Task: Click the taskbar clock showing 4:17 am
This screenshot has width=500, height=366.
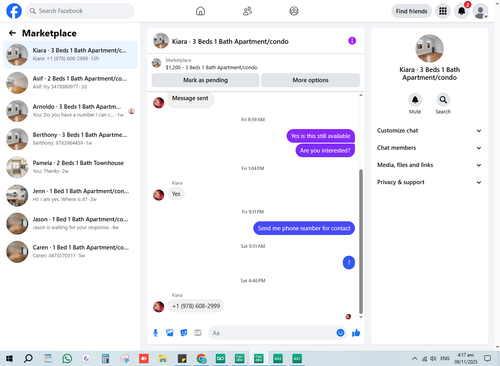Action: [x=466, y=358]
